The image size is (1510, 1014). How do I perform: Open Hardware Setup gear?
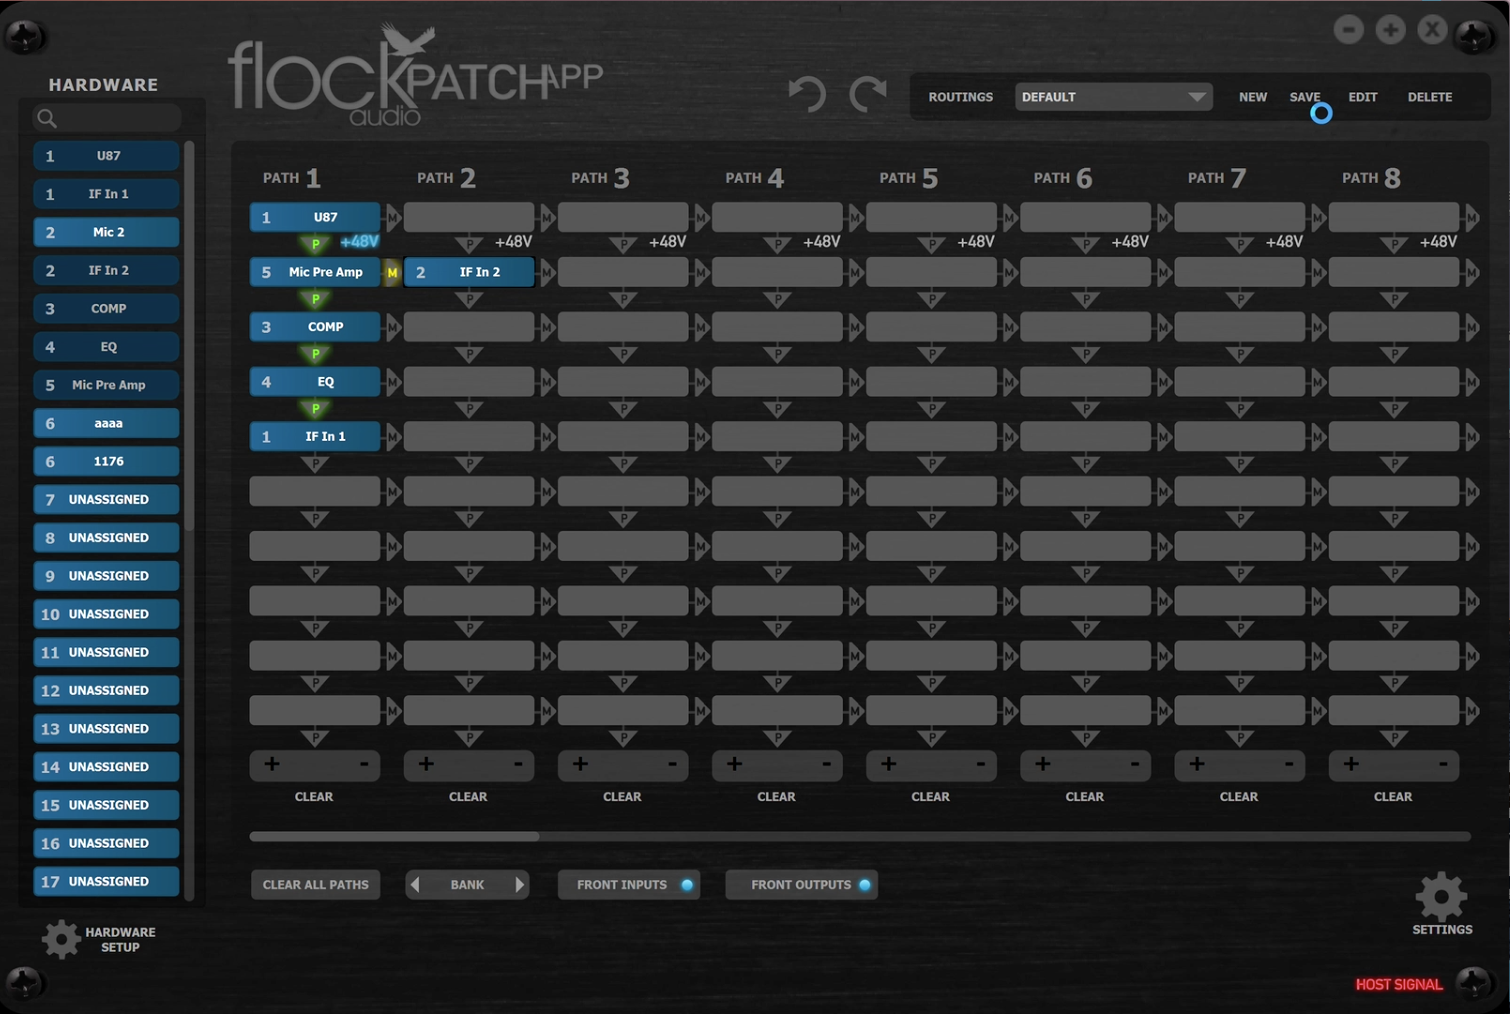(60, 939)
